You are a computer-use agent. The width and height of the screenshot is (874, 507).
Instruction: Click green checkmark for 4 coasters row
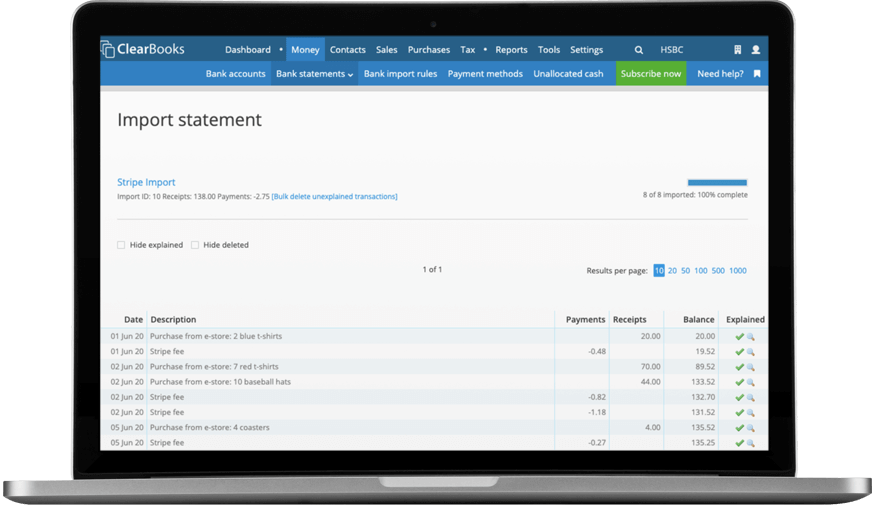pyautogui.click(x=740, y=428)
